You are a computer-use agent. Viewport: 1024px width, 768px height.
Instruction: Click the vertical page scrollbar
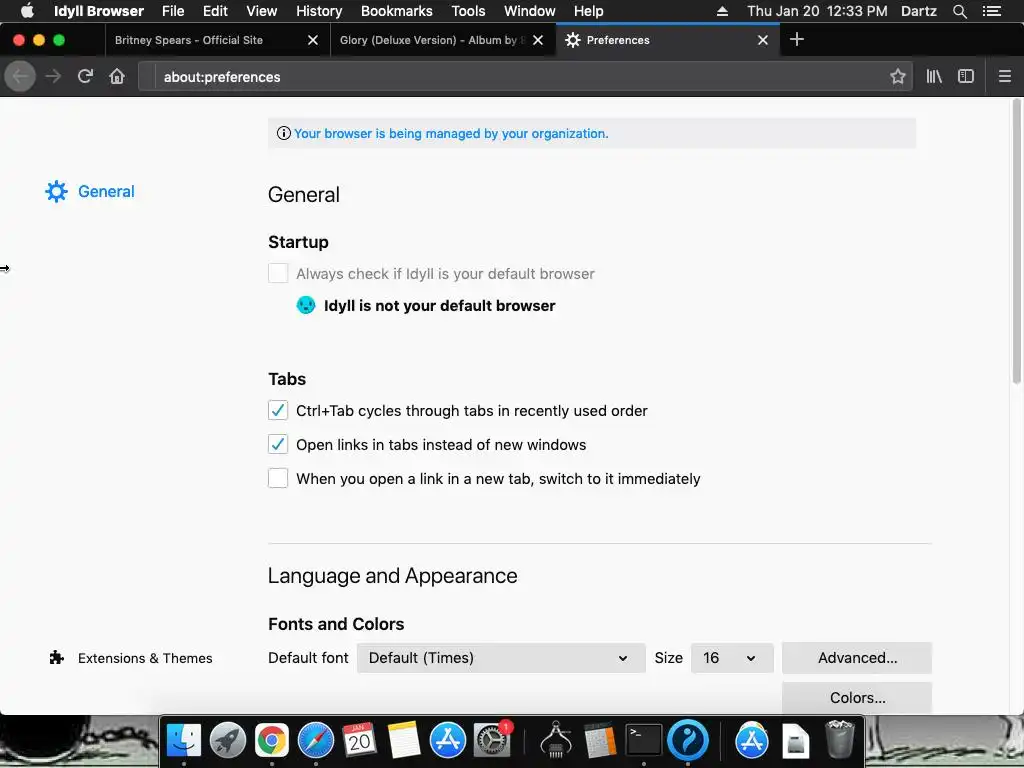(x=1016, y=242)
